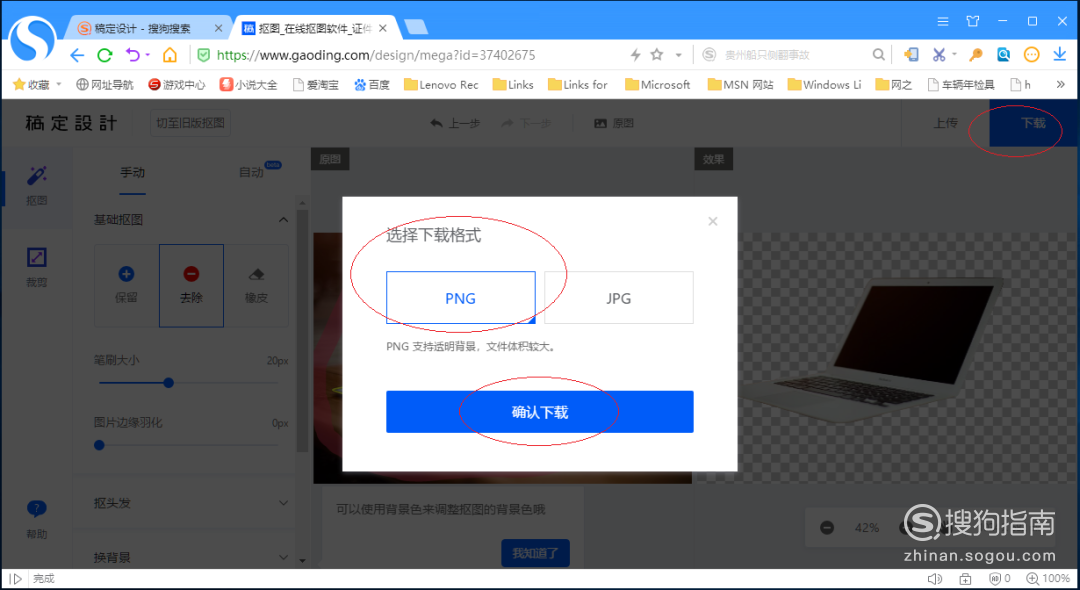
Task: Select the 裁剪 crop sidebar tool
Action: pyautogui.click(x=37, y=267)
